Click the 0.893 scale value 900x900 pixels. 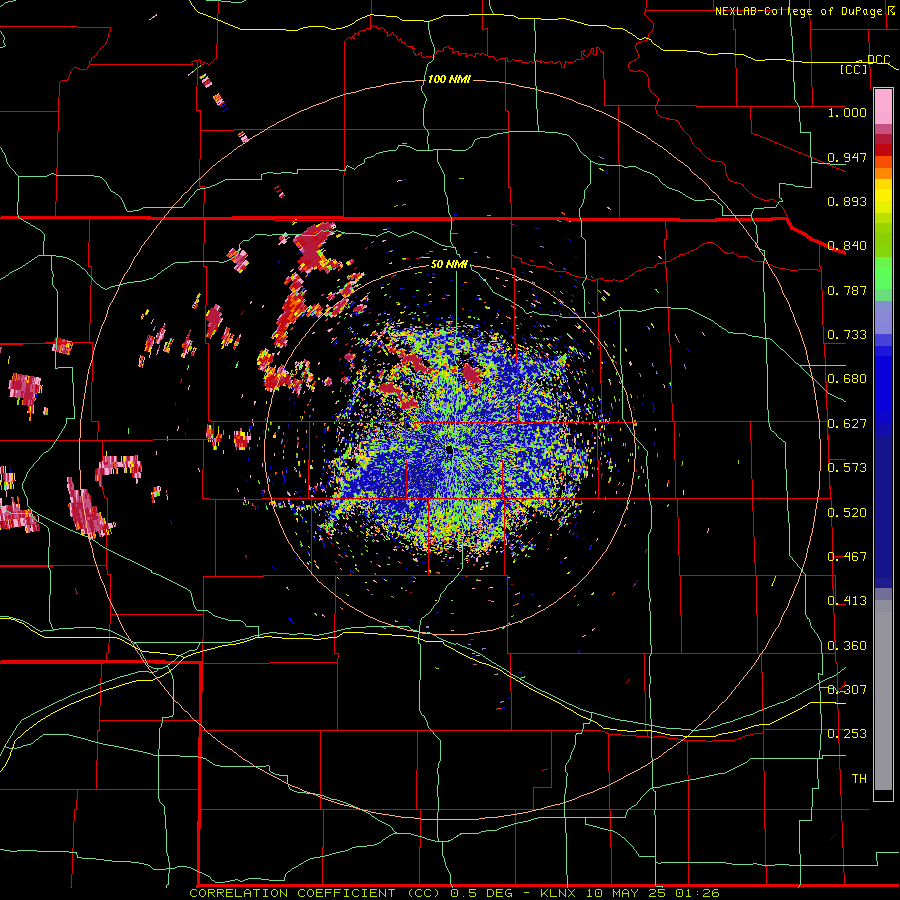847,201
